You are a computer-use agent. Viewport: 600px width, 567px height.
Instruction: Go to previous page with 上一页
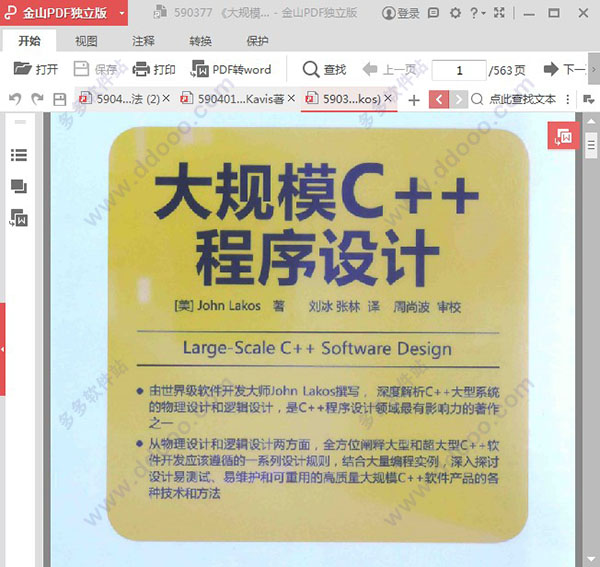click(x=389, y=69)
